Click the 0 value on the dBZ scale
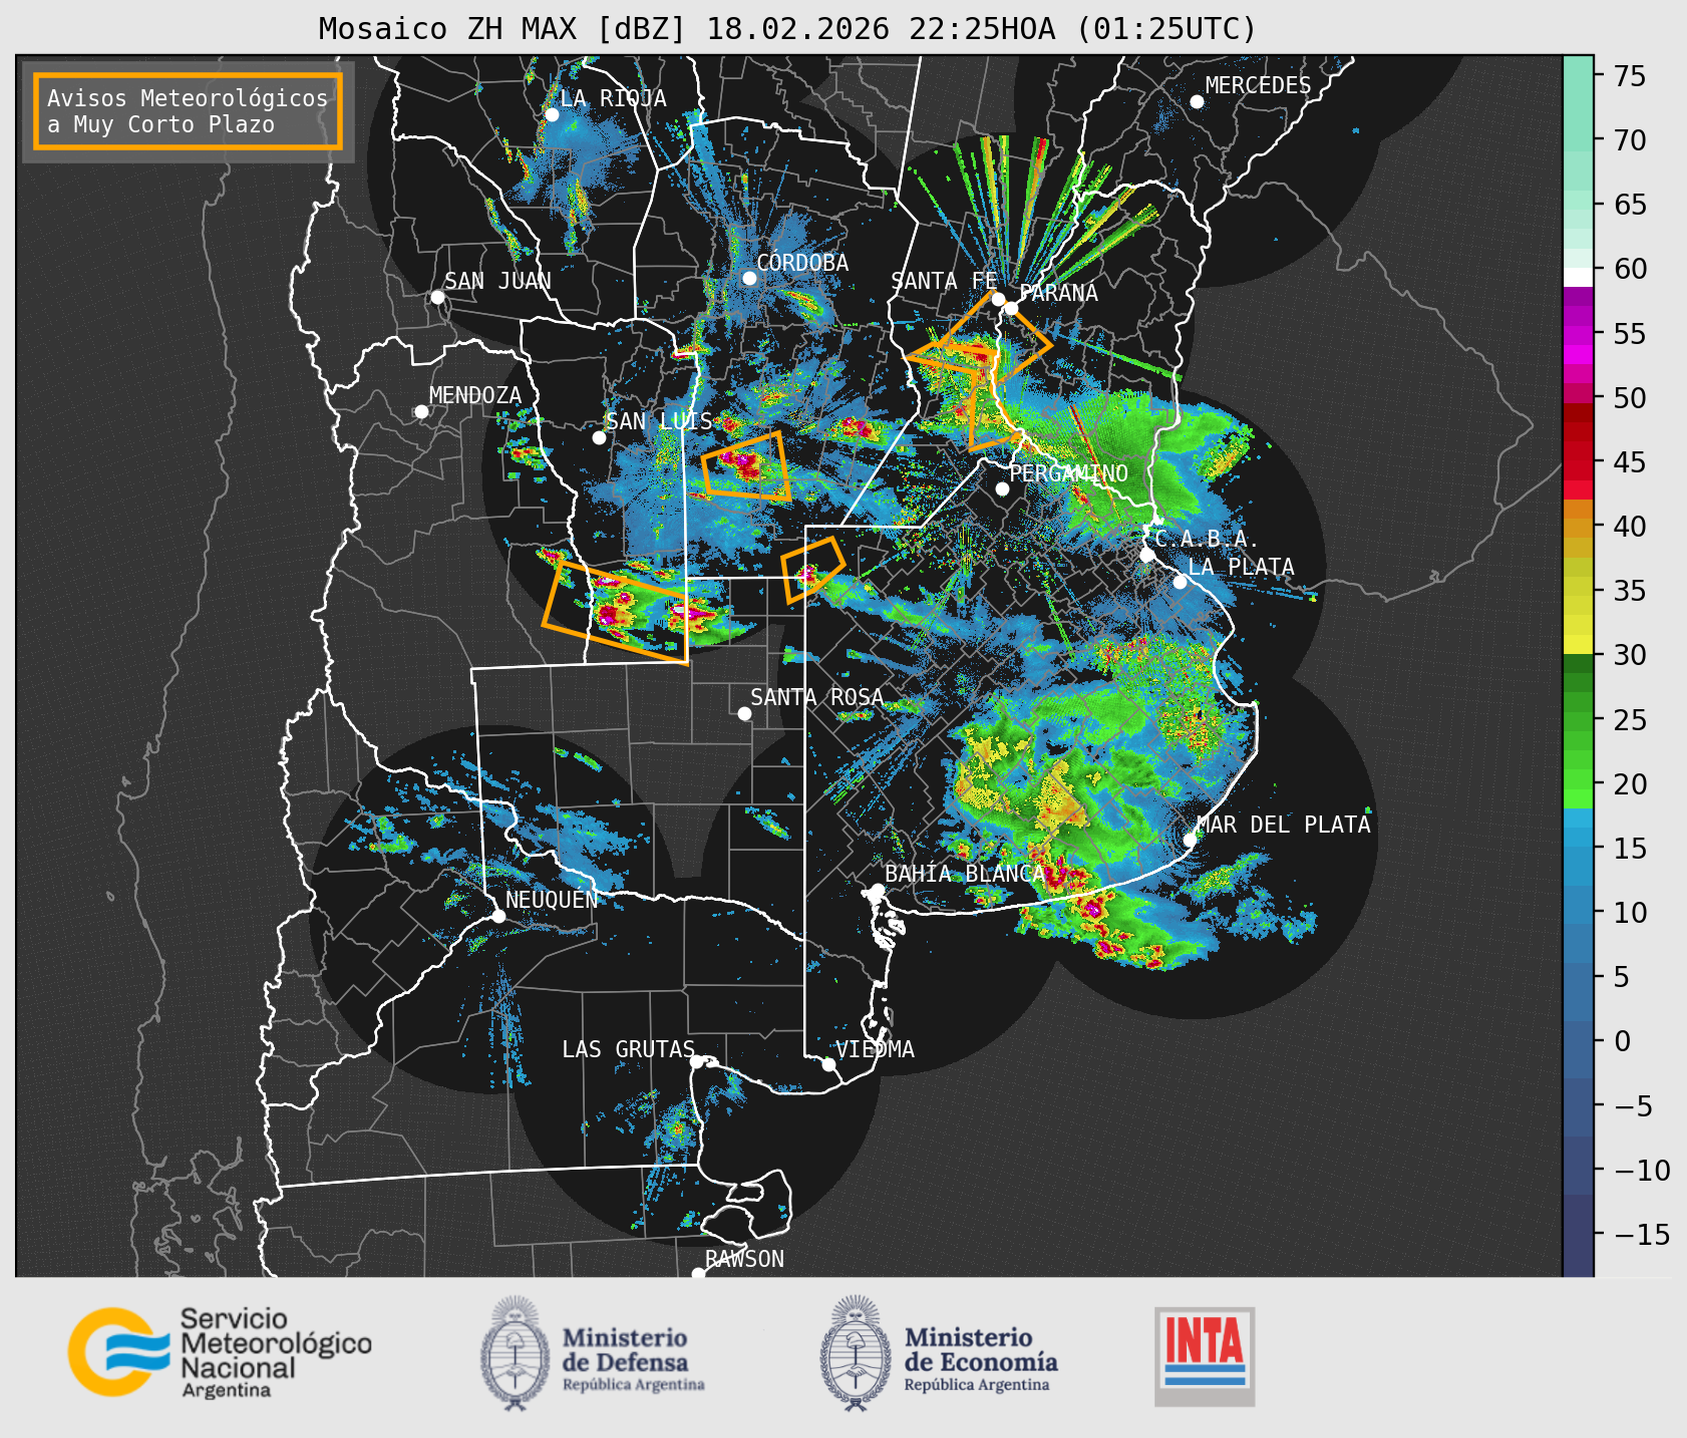This screenshot has height=1438, width=1687. coord(1622,1042)
